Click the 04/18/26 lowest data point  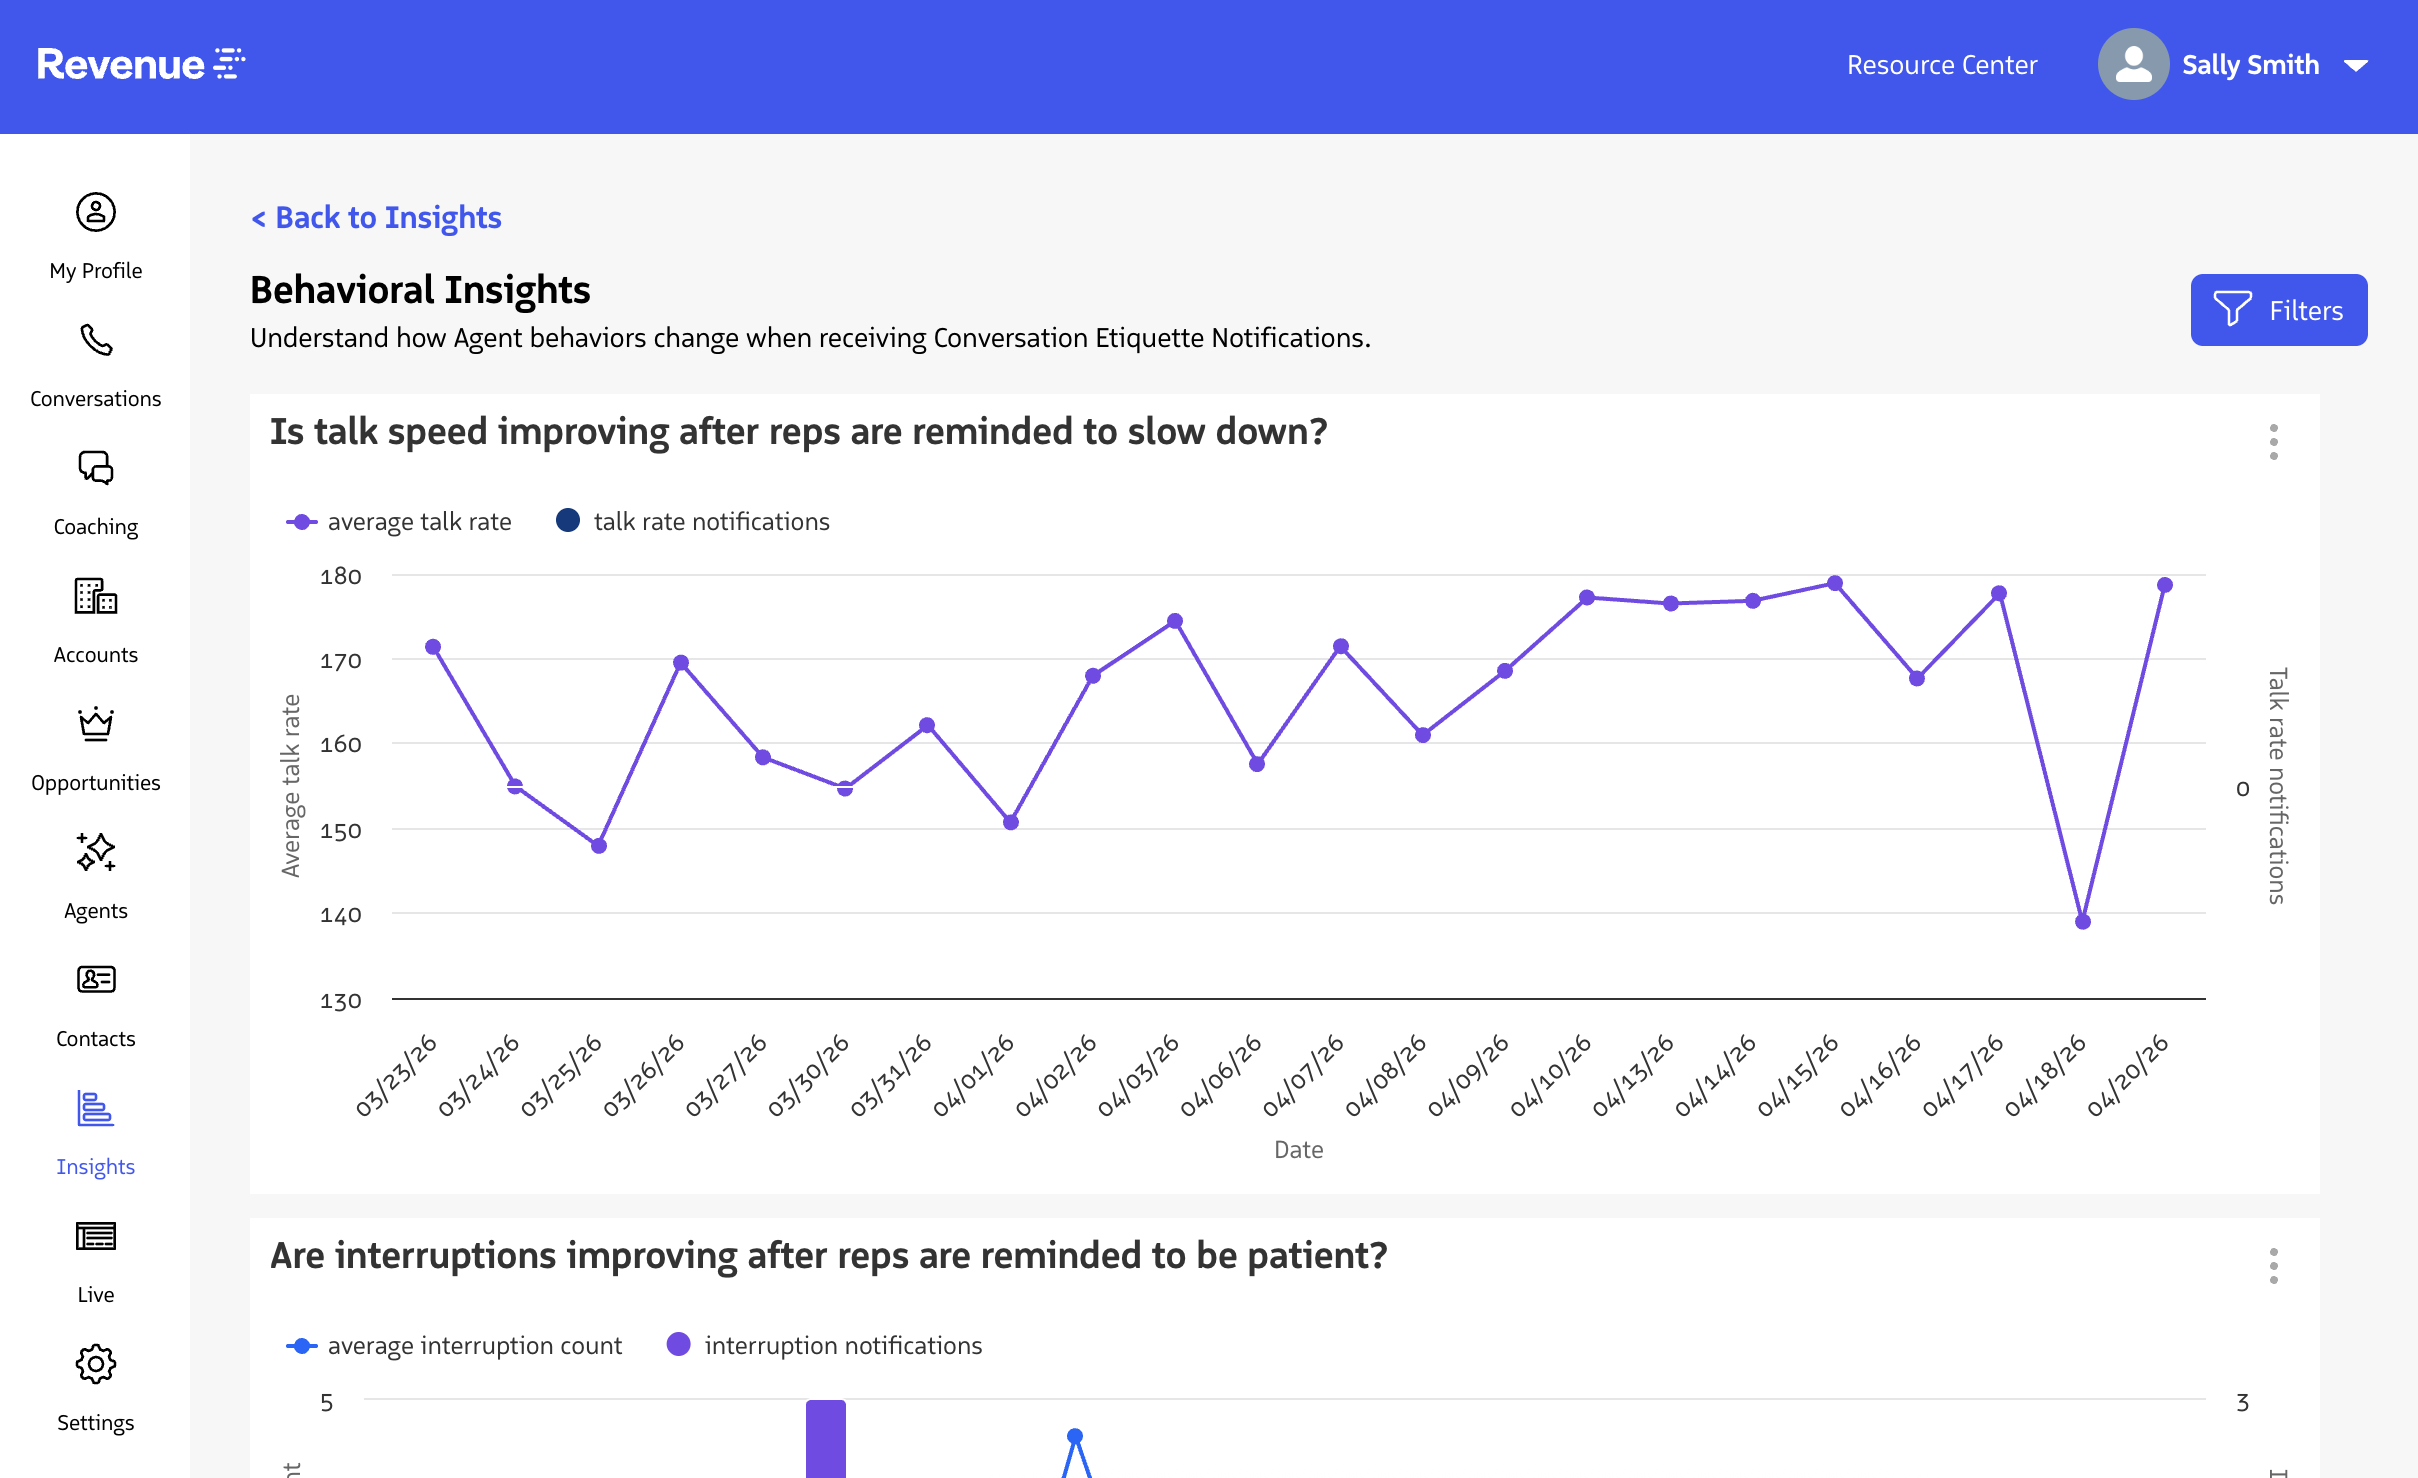[2083, 922]
